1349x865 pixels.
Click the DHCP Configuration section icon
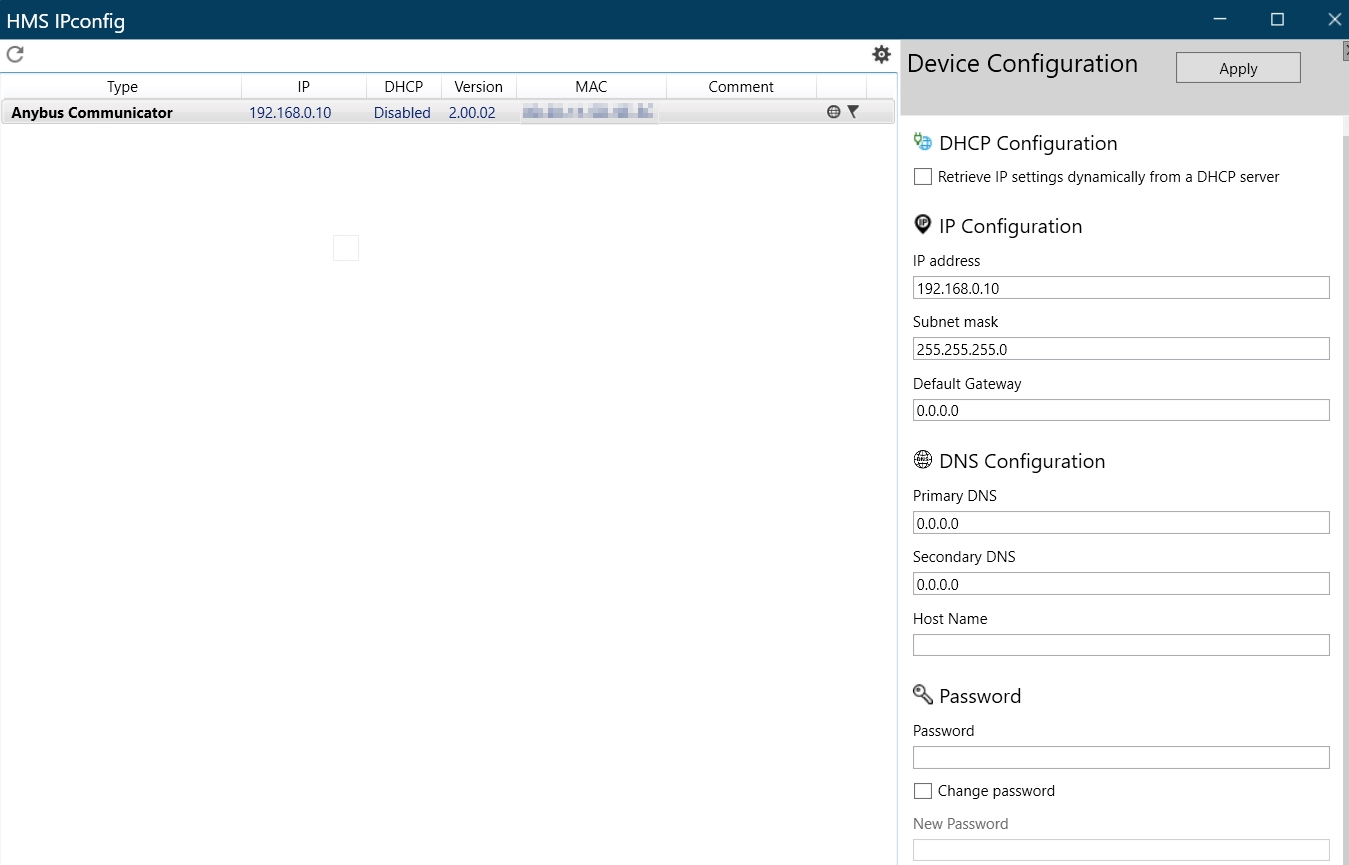[923, 143]
